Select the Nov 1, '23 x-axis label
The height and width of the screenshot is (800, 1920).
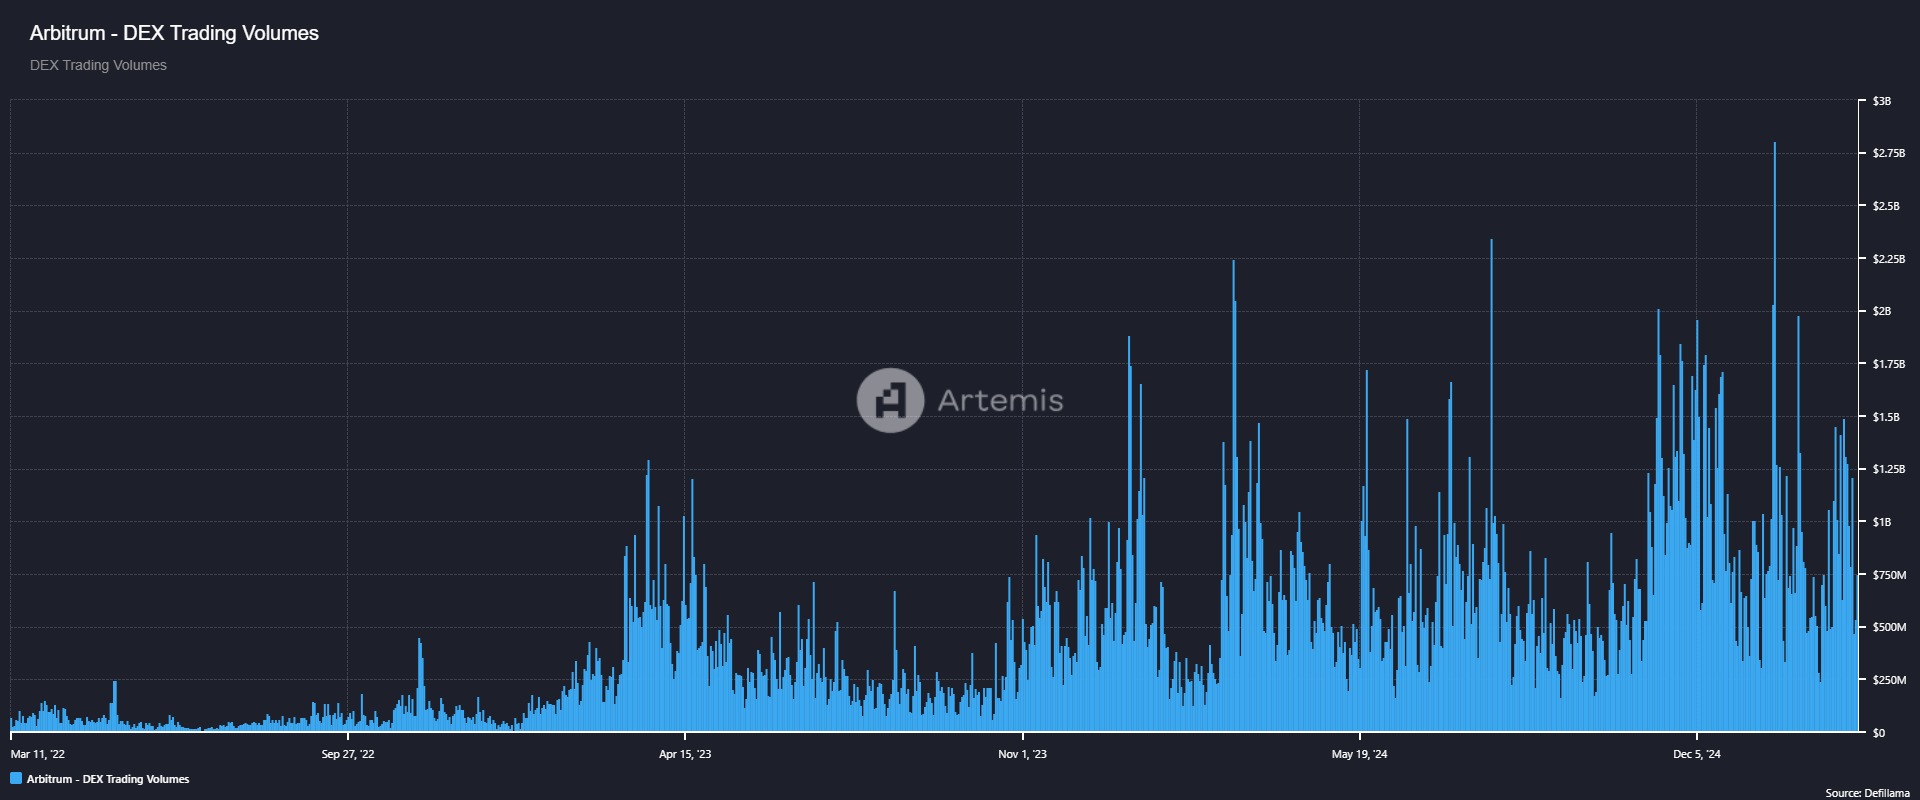pyautogui.click(x=1022, y=754)
